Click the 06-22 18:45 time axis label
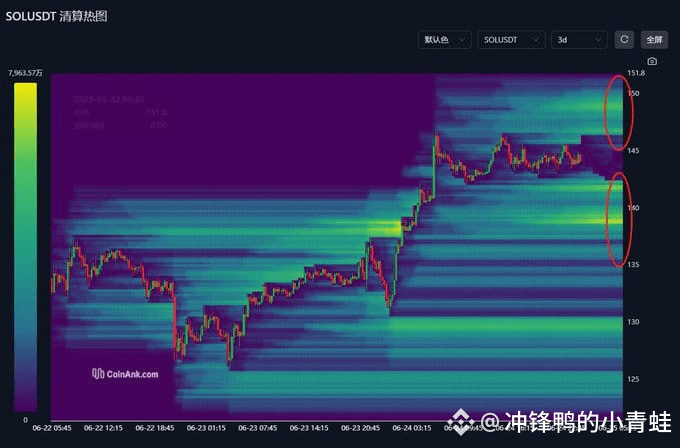 pos(155,428)
